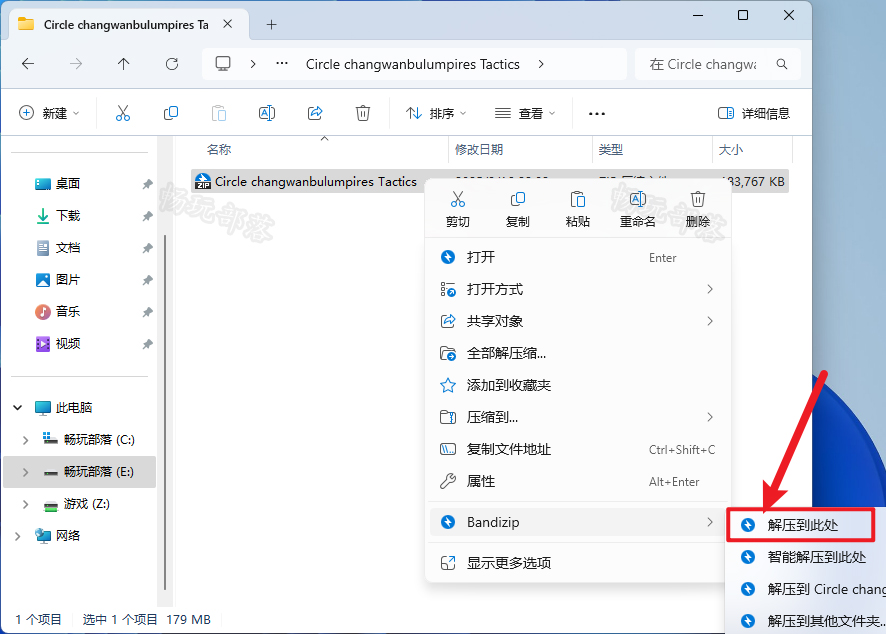Click the 打开 context menu entry

click(578, 257)
